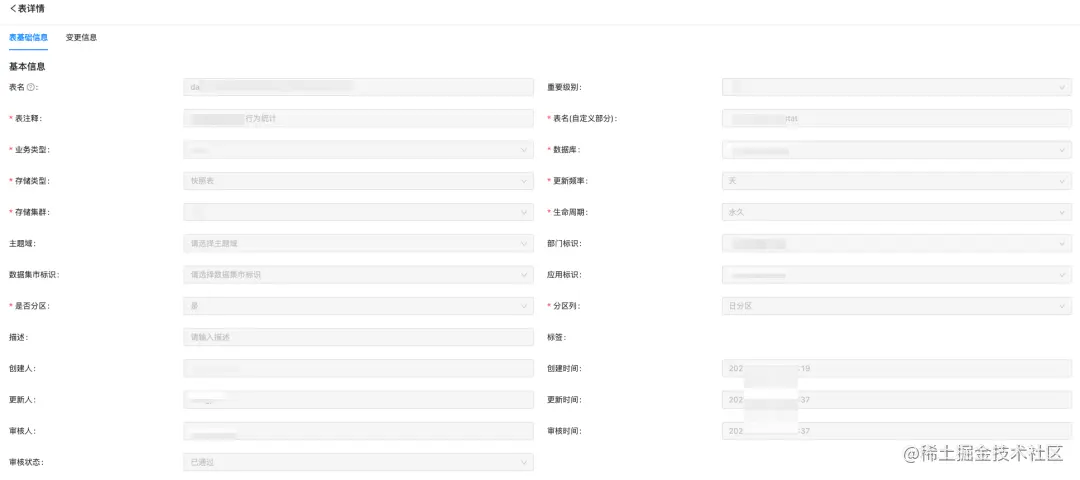Go back via the 表详情 back arrow
This screenshot has width=1080, height=480.
12,8
